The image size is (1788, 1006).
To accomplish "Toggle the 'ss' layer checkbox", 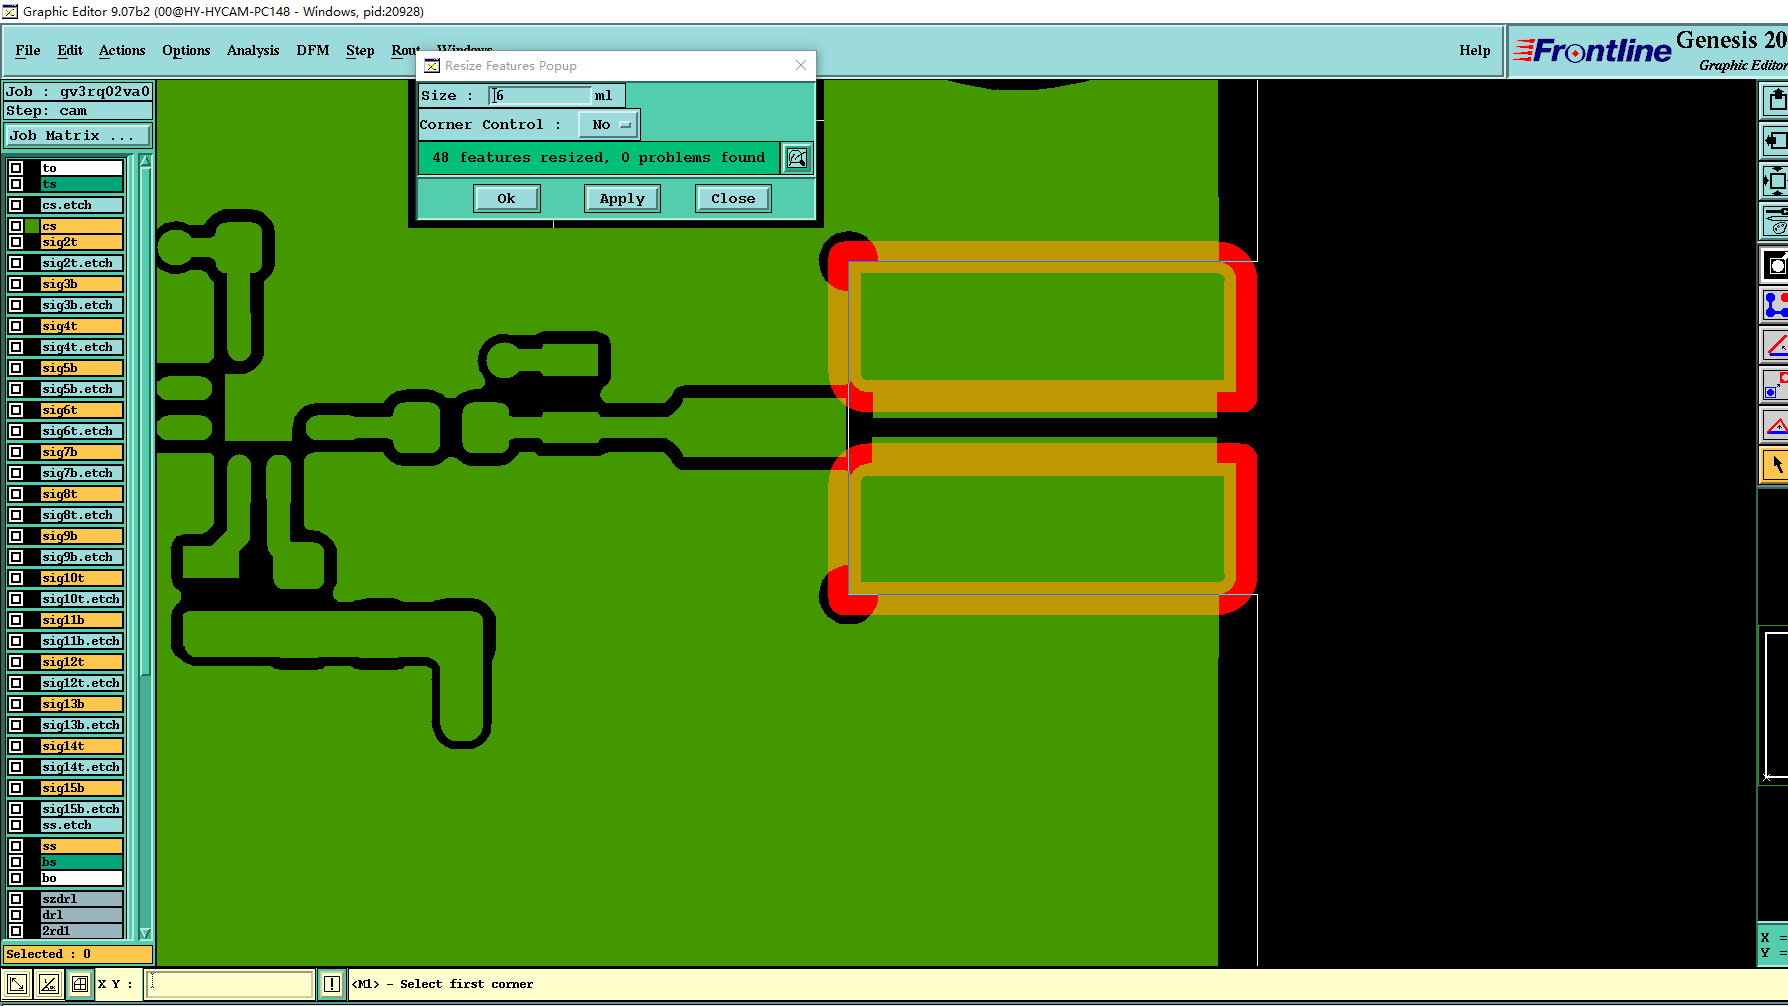I will (16, 846).
